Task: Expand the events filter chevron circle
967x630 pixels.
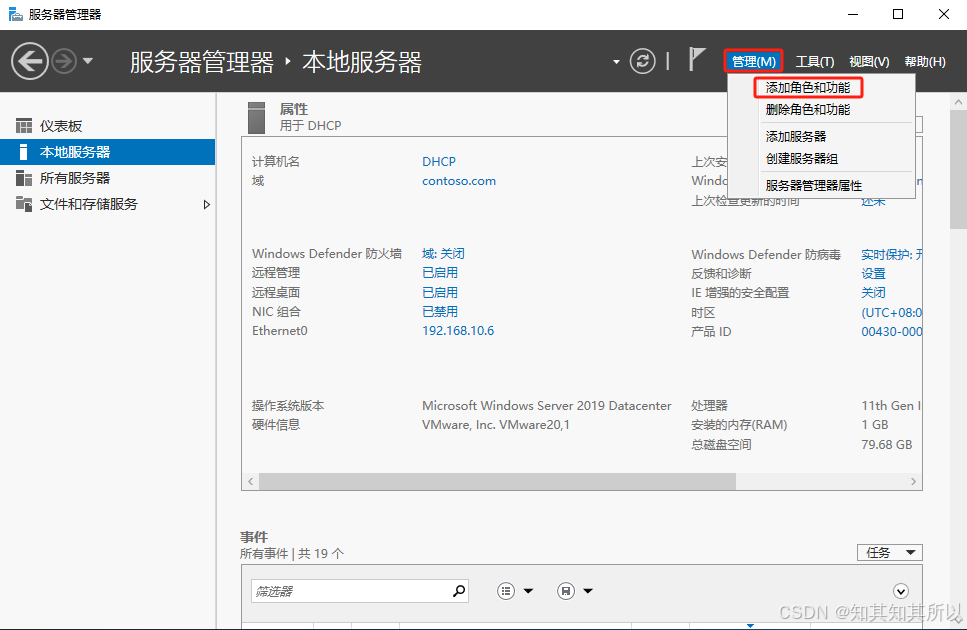Action: [900, 591]
